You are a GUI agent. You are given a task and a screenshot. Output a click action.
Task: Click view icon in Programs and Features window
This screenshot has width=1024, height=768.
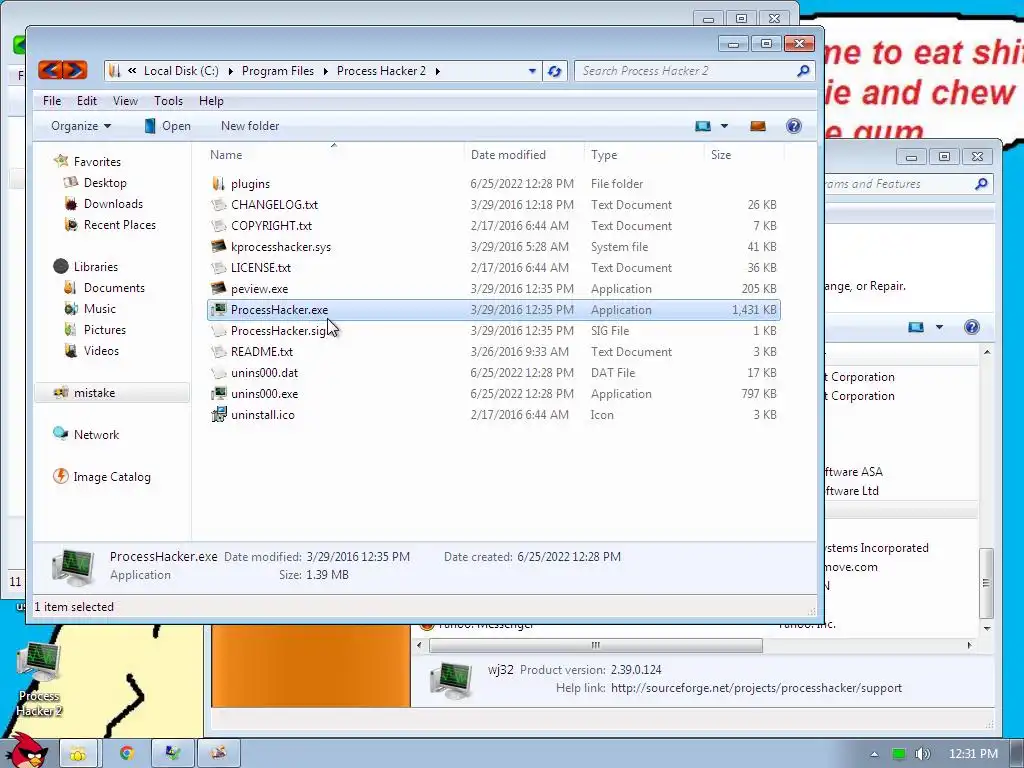[x=916, y=327]
